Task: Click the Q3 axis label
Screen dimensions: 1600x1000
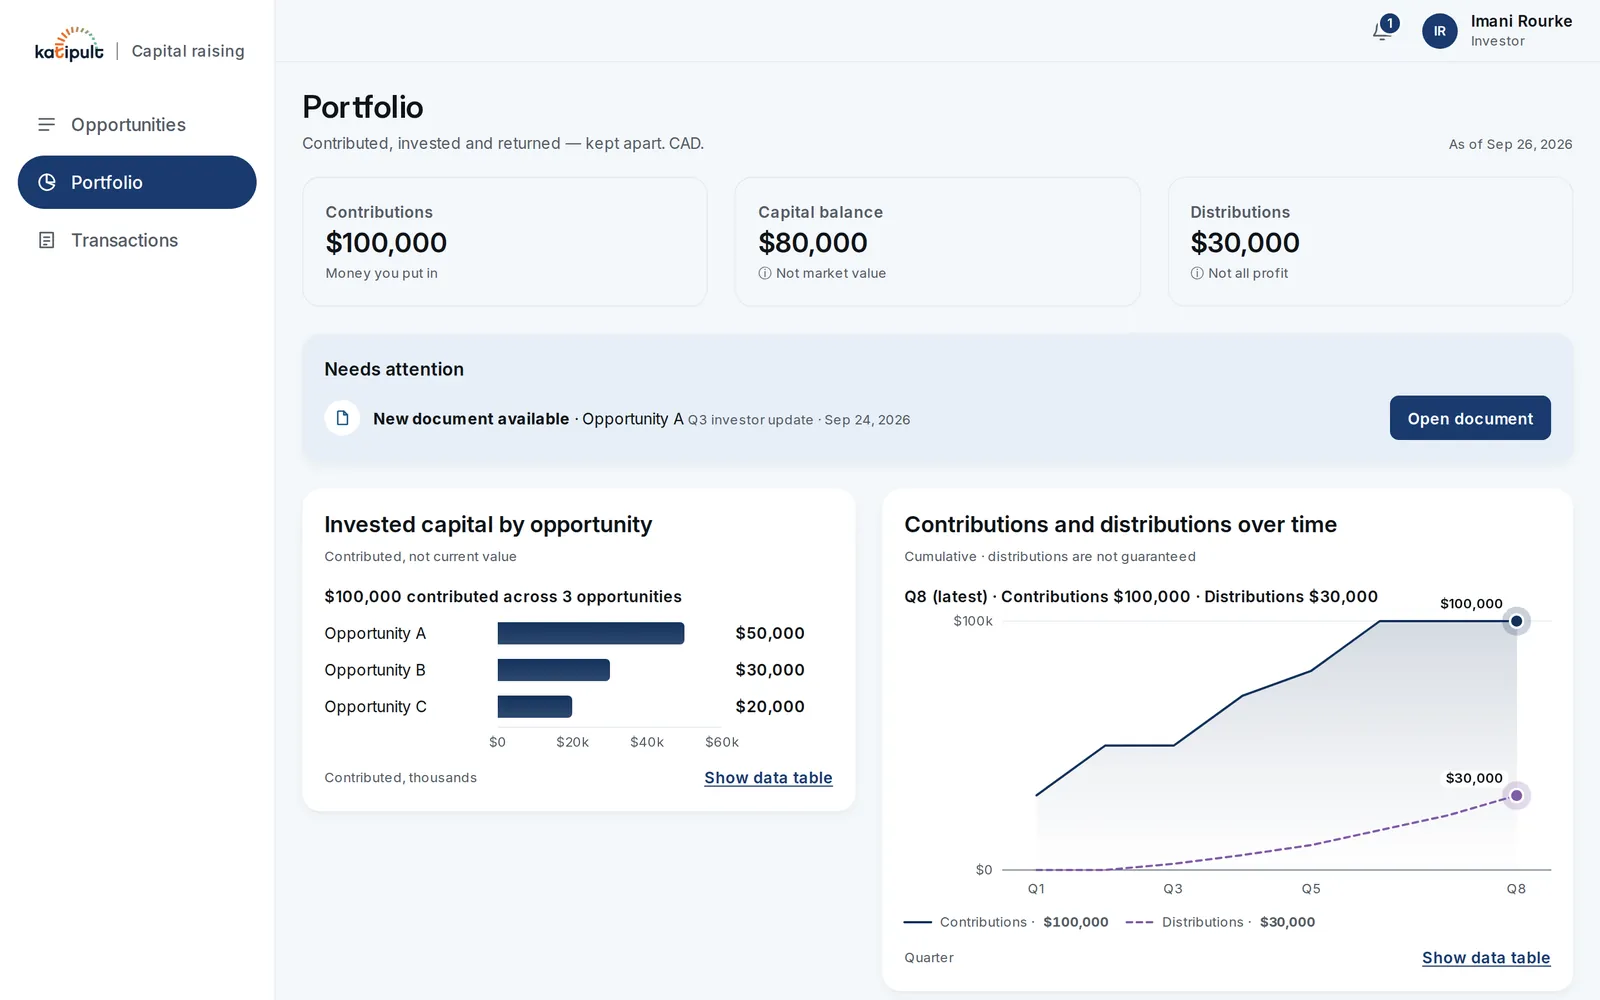Action: pyautogui.click(x=1173, y=889)
